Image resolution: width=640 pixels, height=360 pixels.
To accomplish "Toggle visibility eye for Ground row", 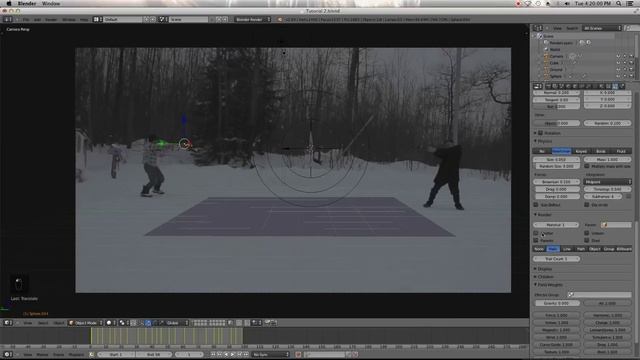I will [x=618, y=69].
